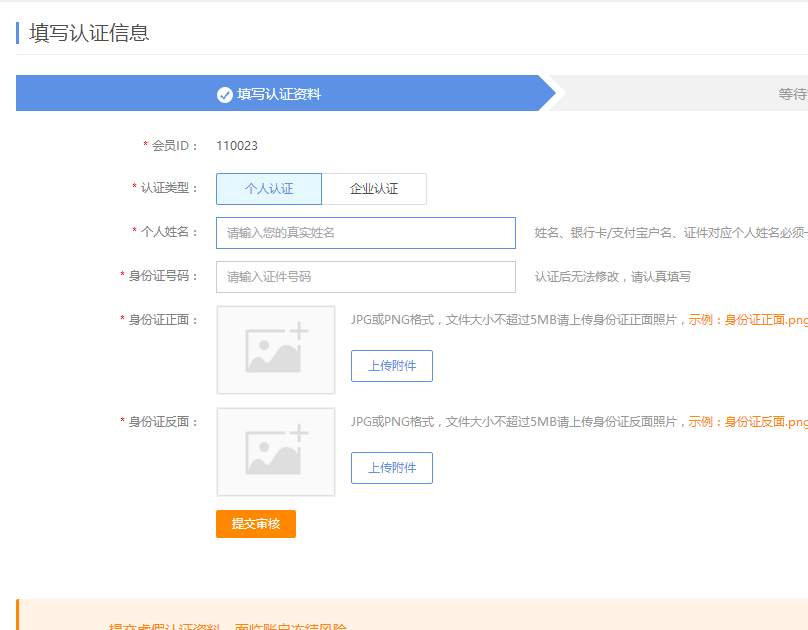Viewport: 808px width, 630px height.
Task: Click the 个人姓名 name input field
Action: click(365, 232)
